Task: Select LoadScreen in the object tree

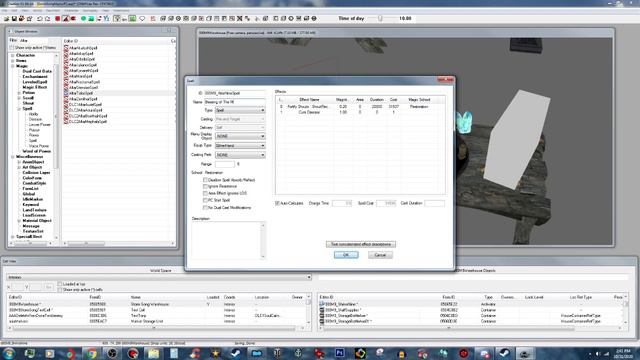Action: (34, 215)
